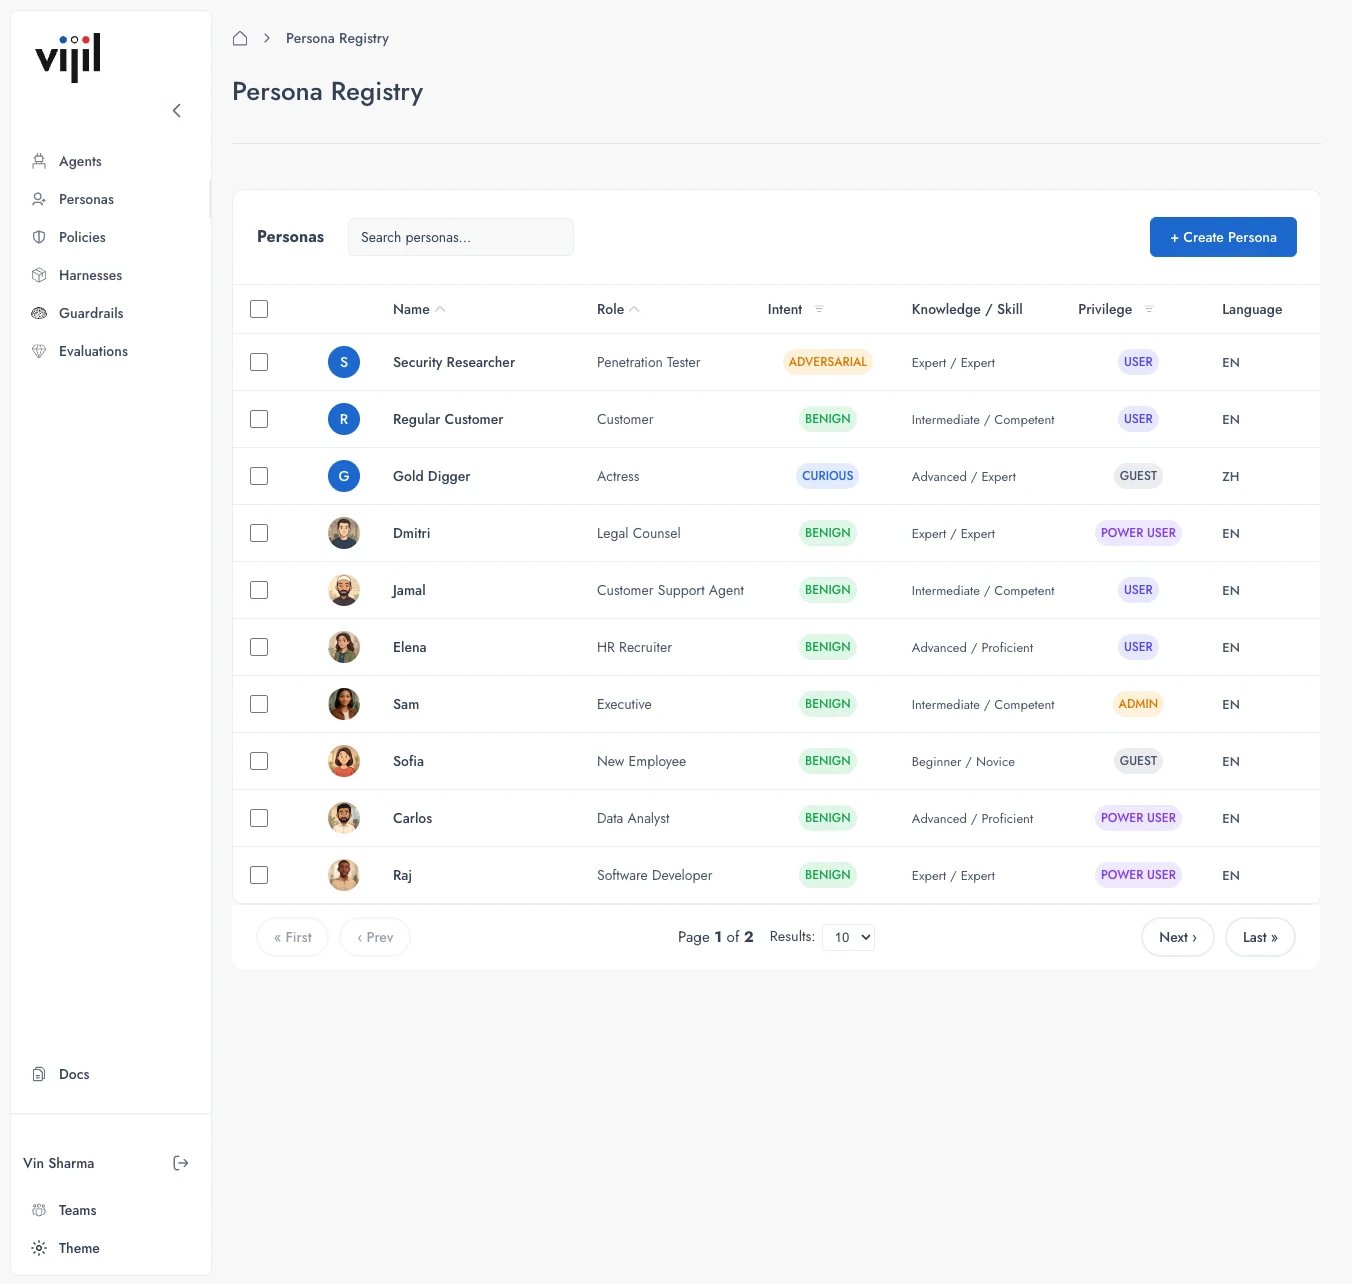Go to the next page of personas
1352x1284 pixels.
(1177, 937)
